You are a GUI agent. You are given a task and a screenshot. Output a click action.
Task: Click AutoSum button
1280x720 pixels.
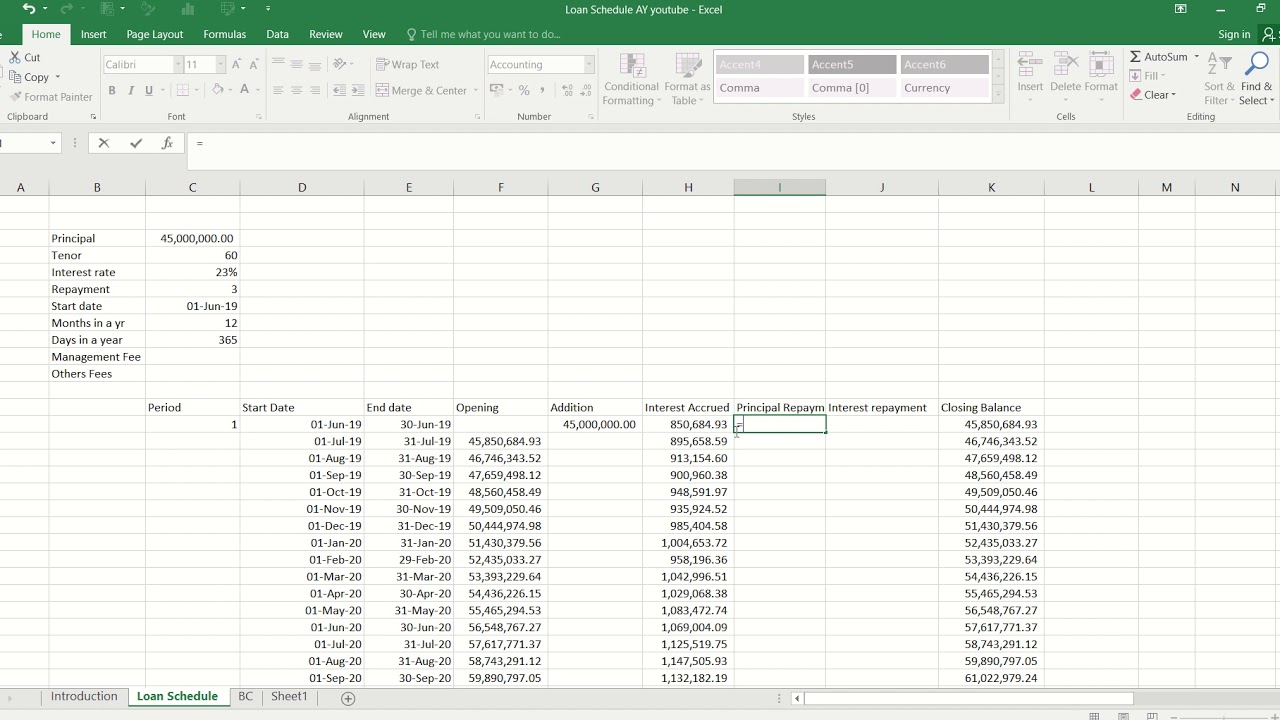click(1159, 57)
